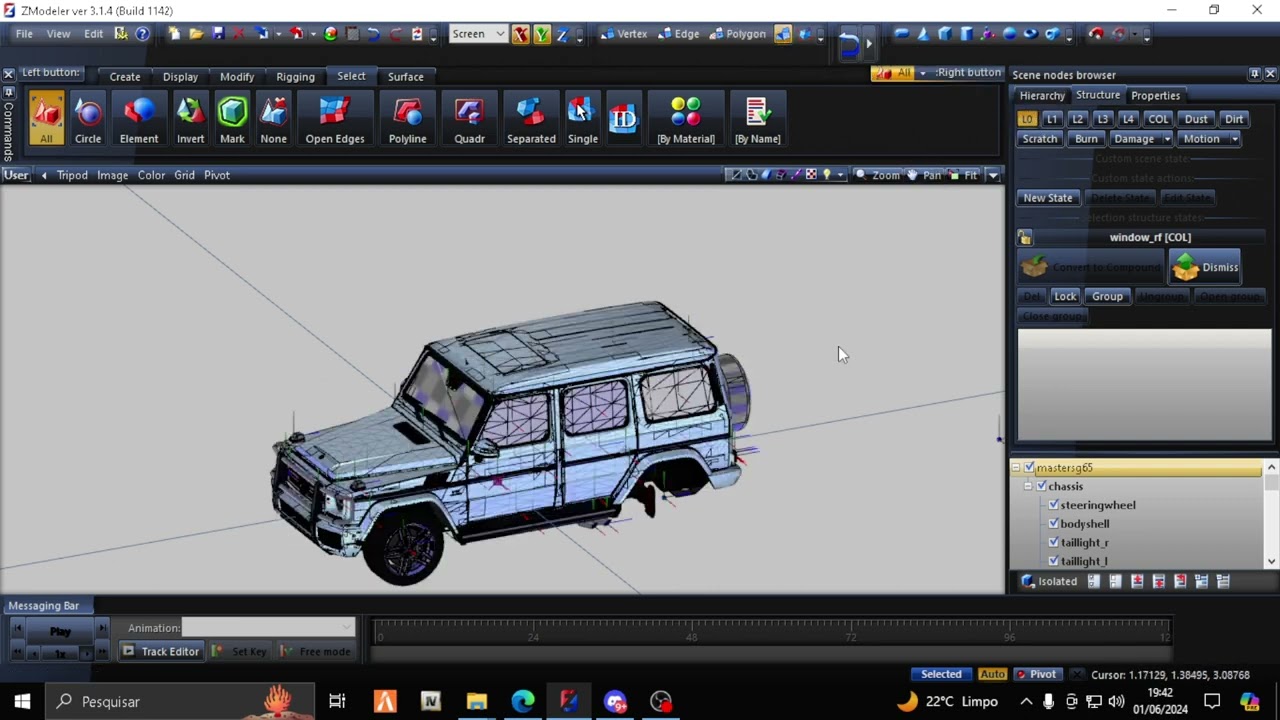The width and height of the screenshot is (1280, 720).
Task: Activate the Mark selection tool
Action: [232, 119]
